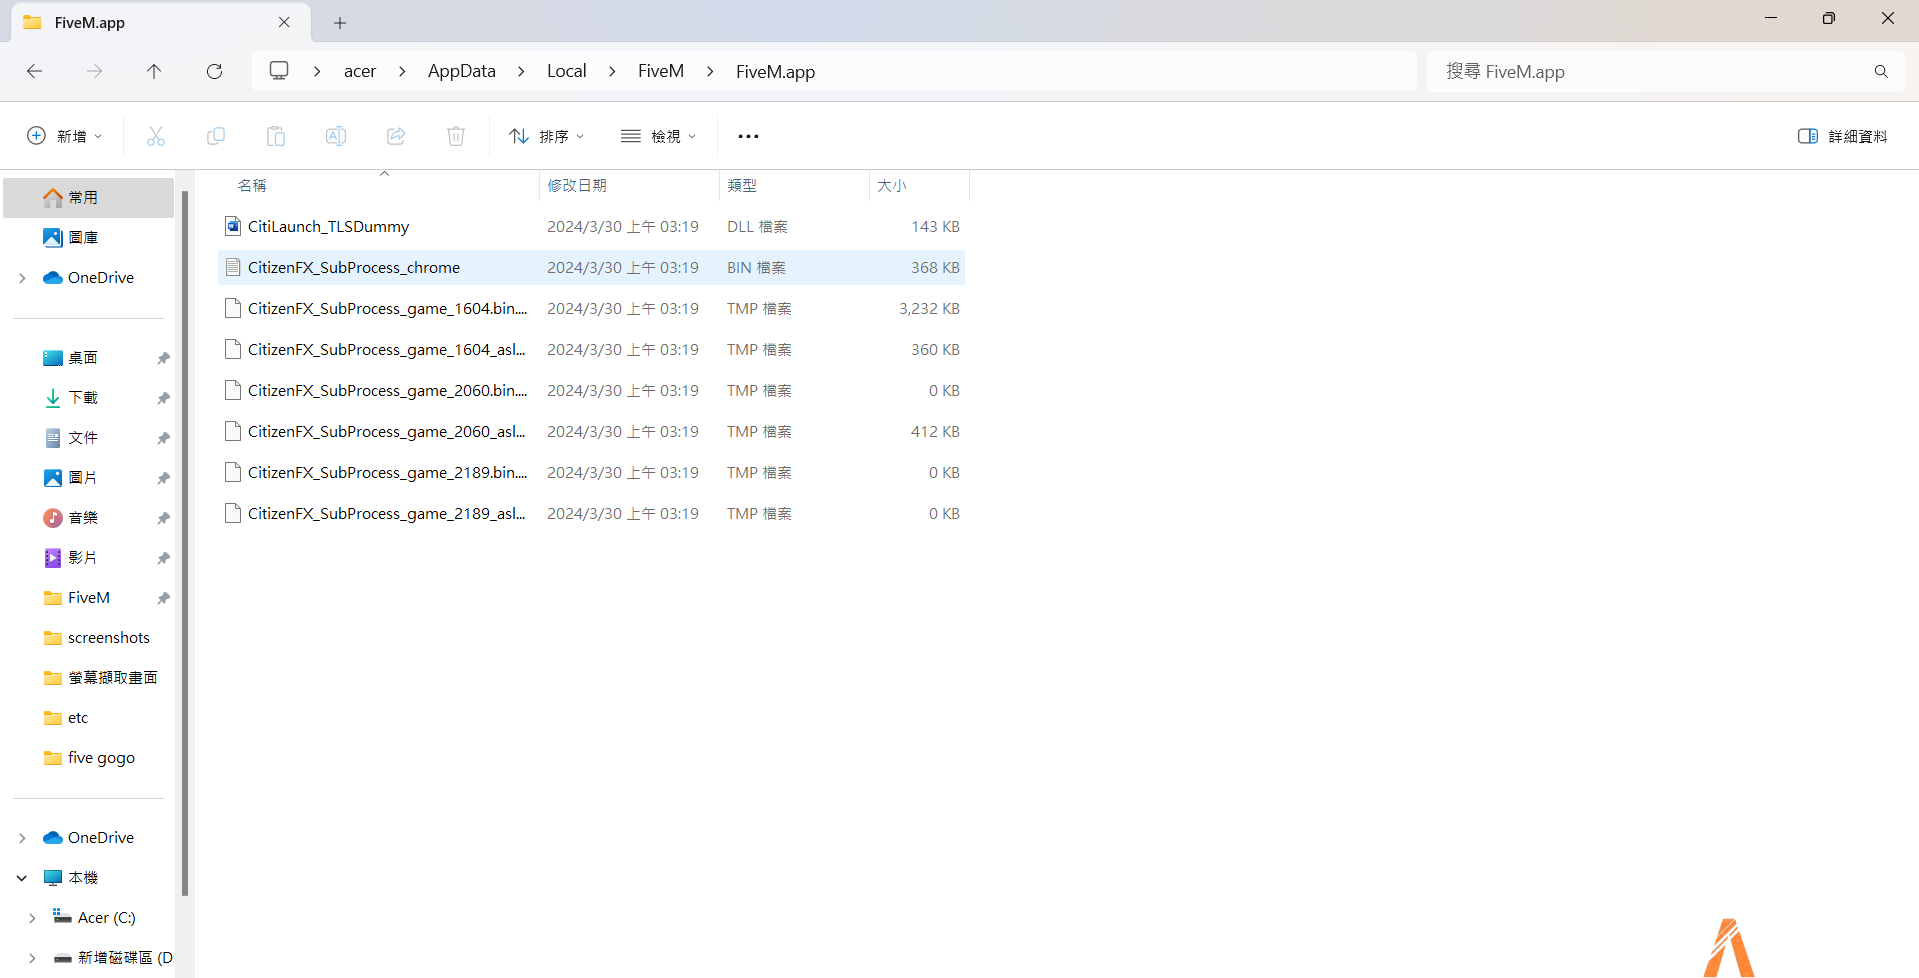Select CitizenFX_SubProcess_chrome file
The width and height of the screenshot is (1919, 978).
(x=591, y=268)
